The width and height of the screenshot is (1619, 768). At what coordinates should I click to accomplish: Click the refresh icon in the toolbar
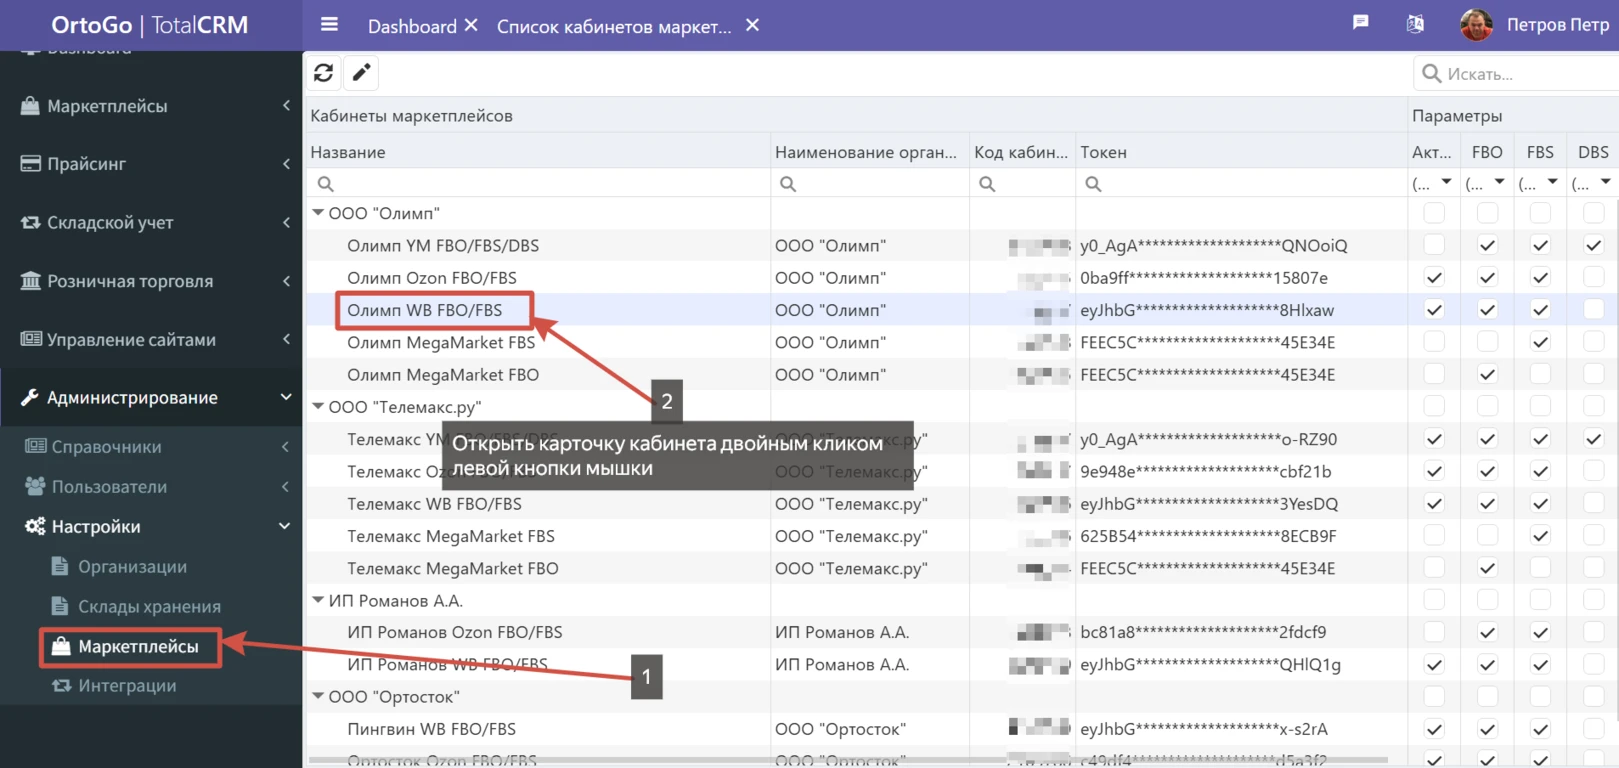[323, 73]
